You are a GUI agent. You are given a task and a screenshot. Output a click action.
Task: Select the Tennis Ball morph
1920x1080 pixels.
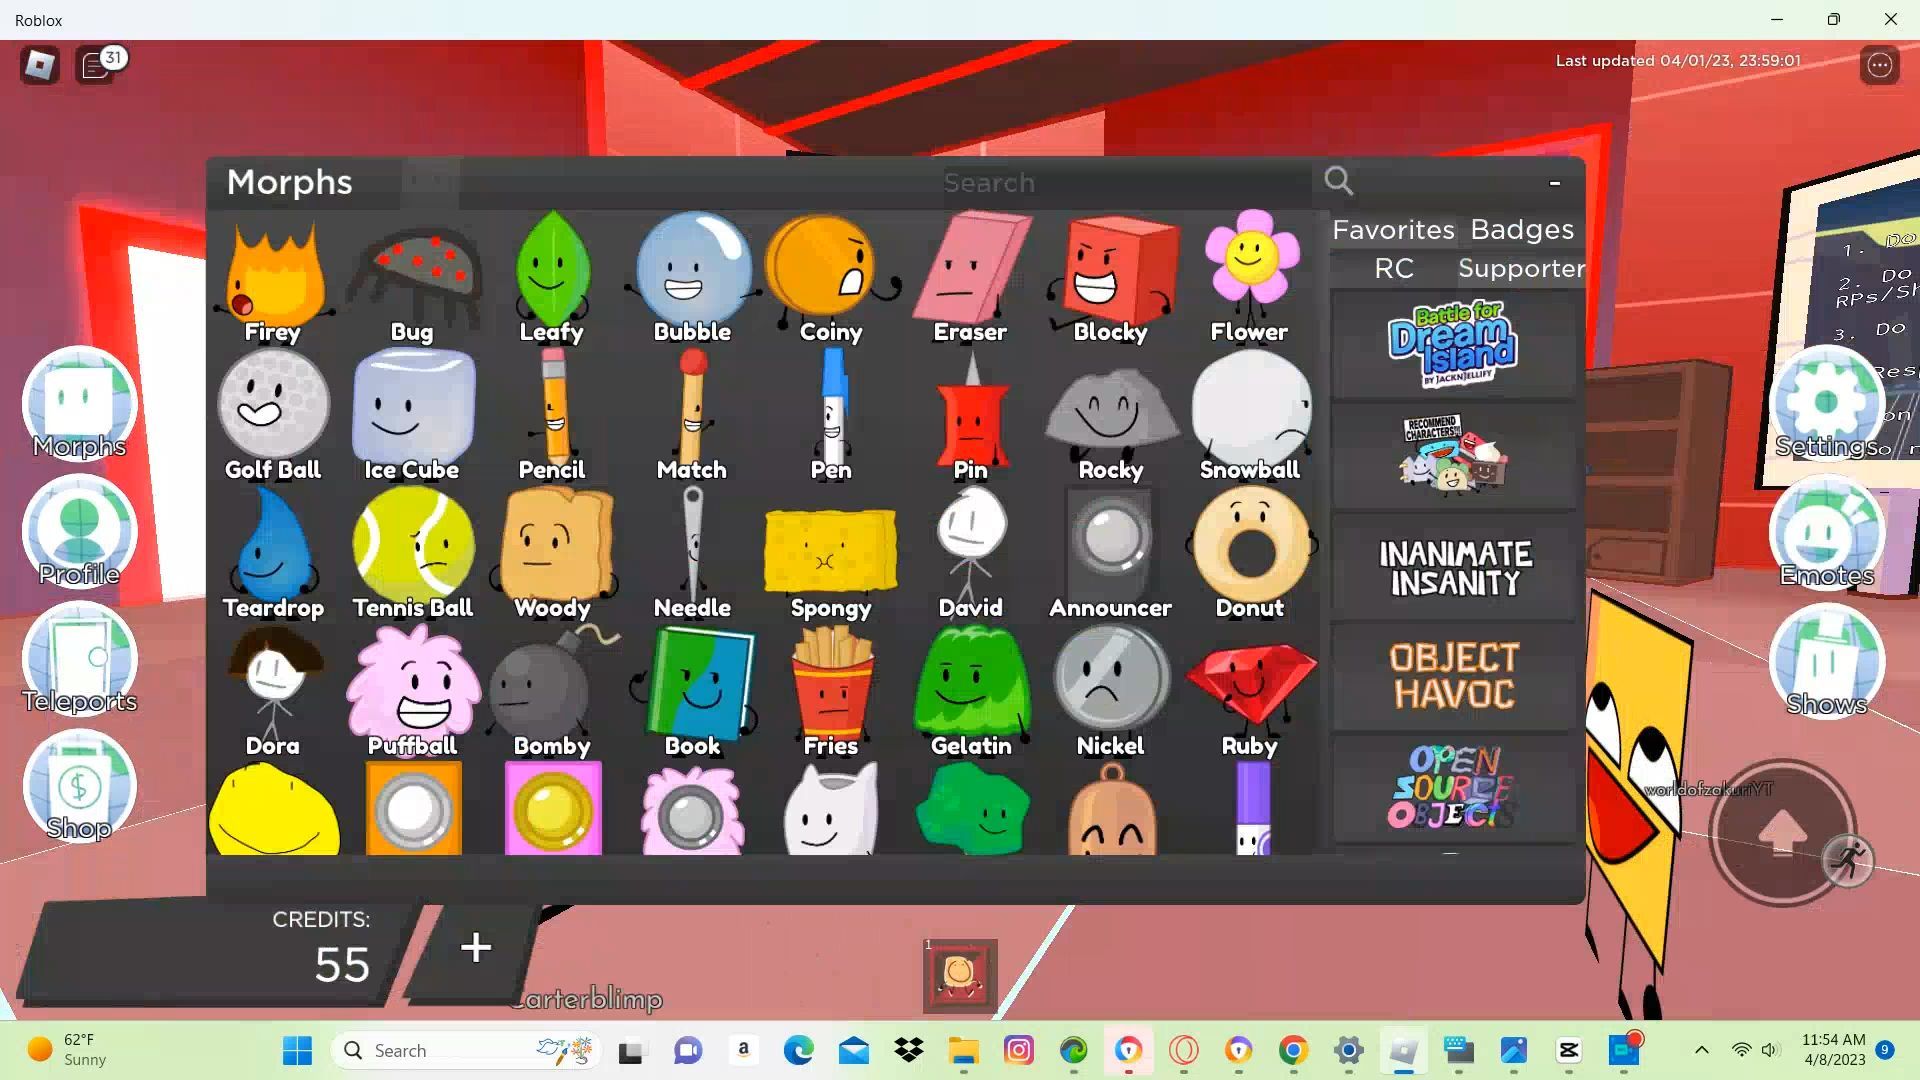(412, 554)
